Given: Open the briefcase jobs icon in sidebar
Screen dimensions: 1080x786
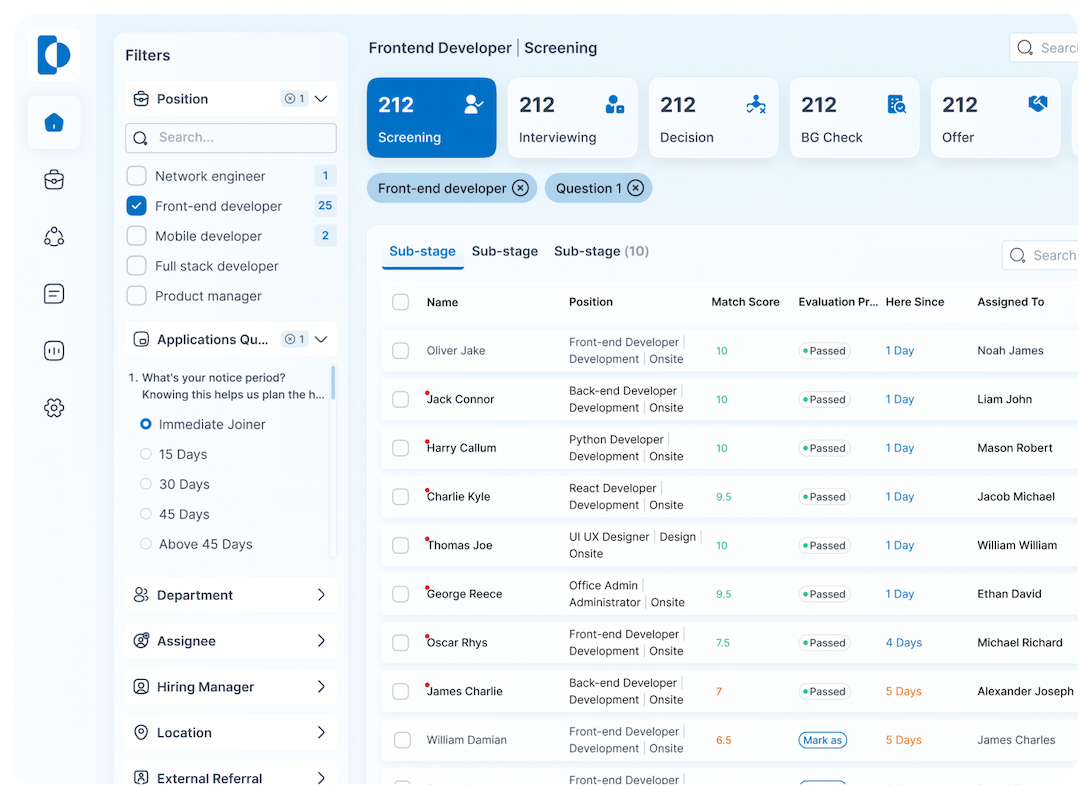Looking at the screenshot, I should tap(54, 180).
